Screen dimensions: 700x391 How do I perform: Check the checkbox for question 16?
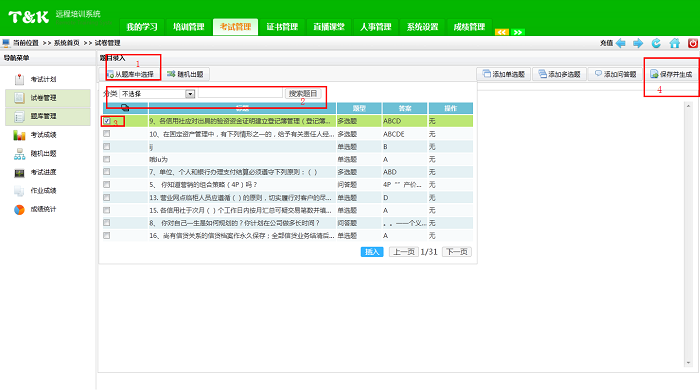pos(107,236)
